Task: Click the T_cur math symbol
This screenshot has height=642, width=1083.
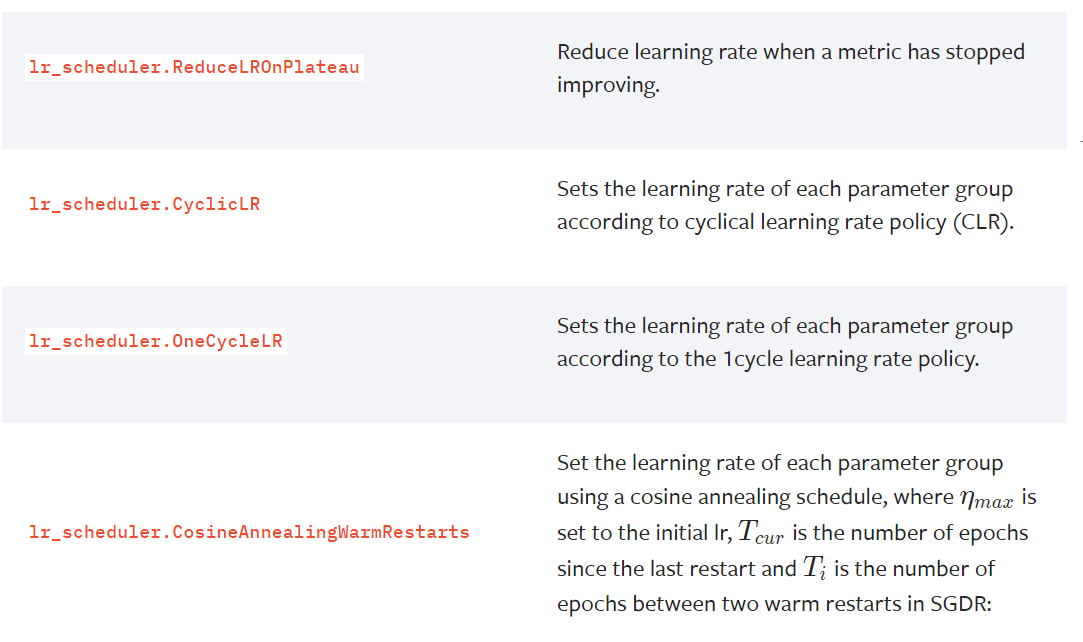Action: coord(760,532)
